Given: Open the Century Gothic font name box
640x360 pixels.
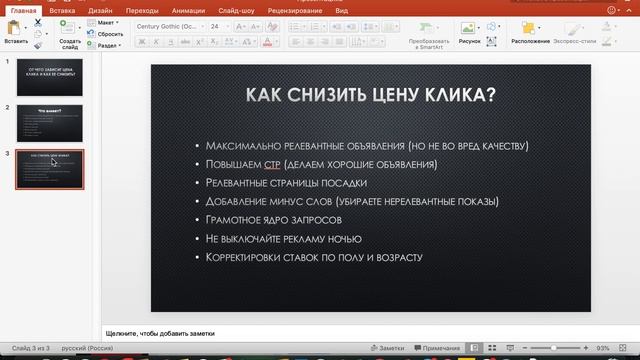Looking at the screenshot, I should (x=170, y=27).
